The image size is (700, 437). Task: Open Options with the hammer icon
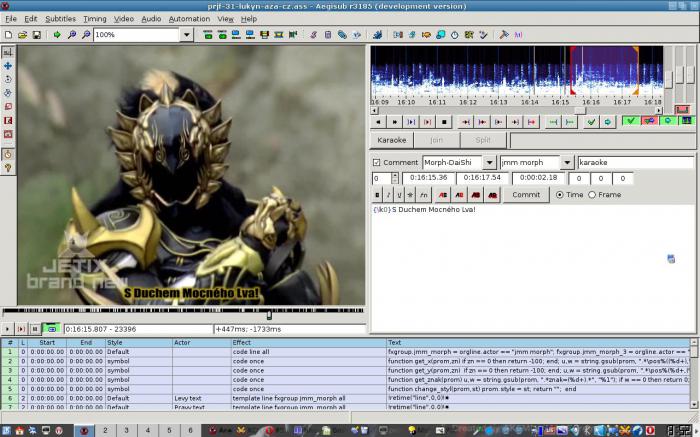pos(504,34)
